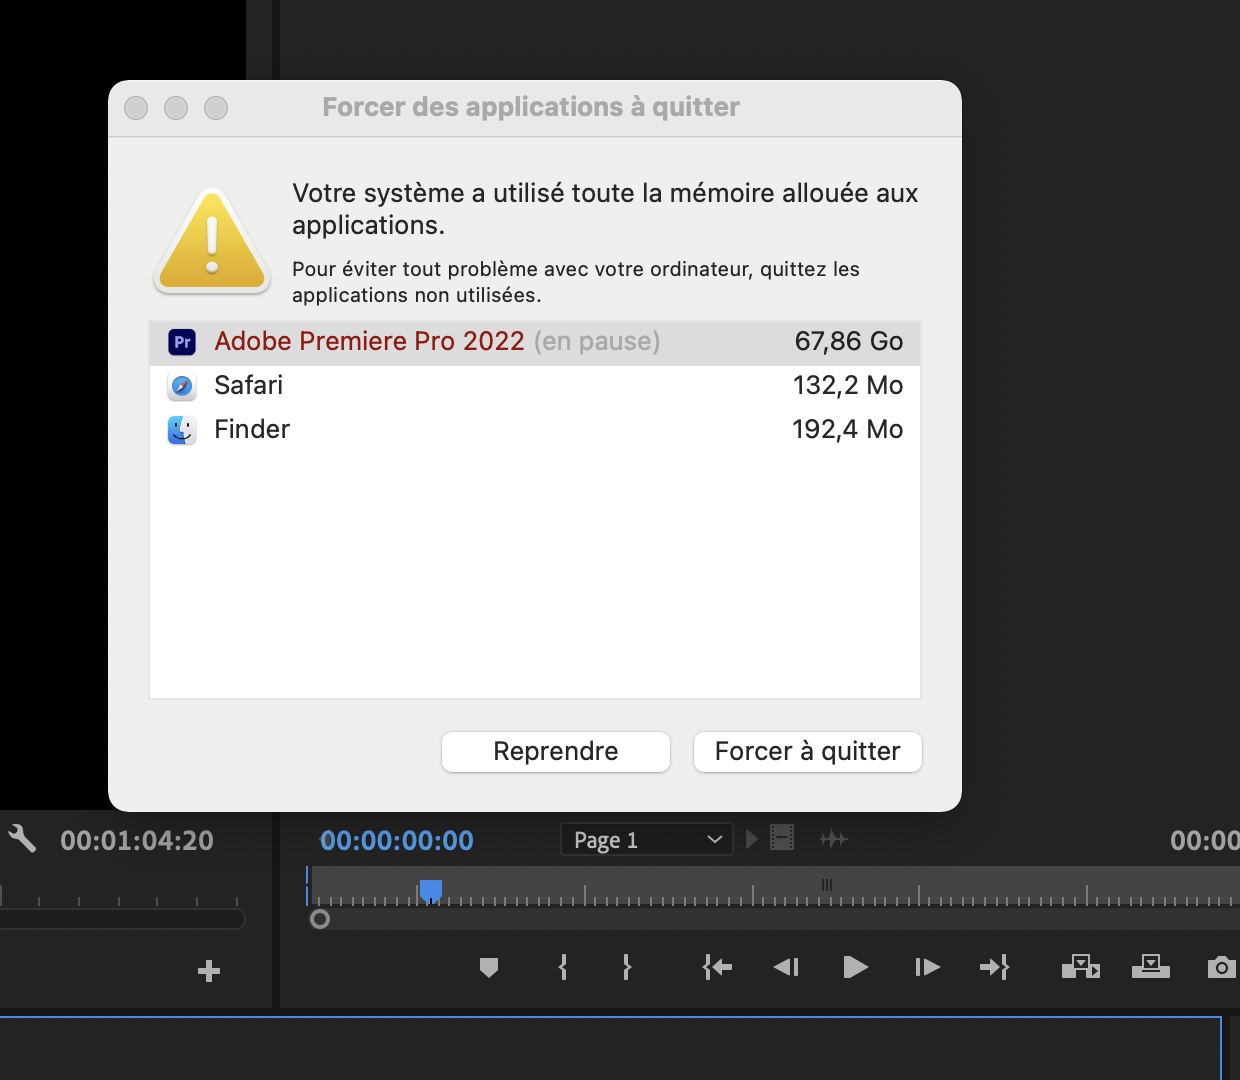The width and height of the screenshot is (1240, 1080).
Task: Click the blue playhead marker
Action: coord(431,890)
